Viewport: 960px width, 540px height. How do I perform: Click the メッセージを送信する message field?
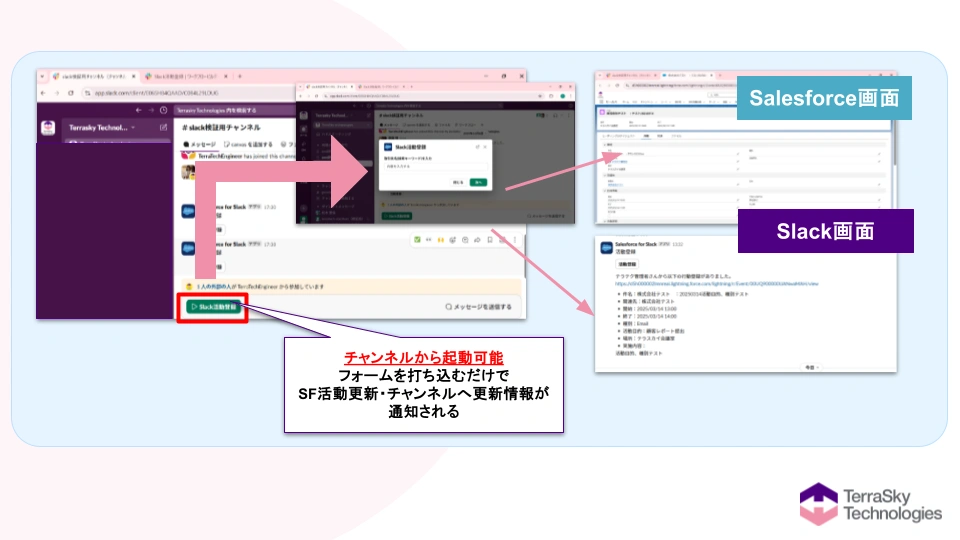click(x=478, y=307)
